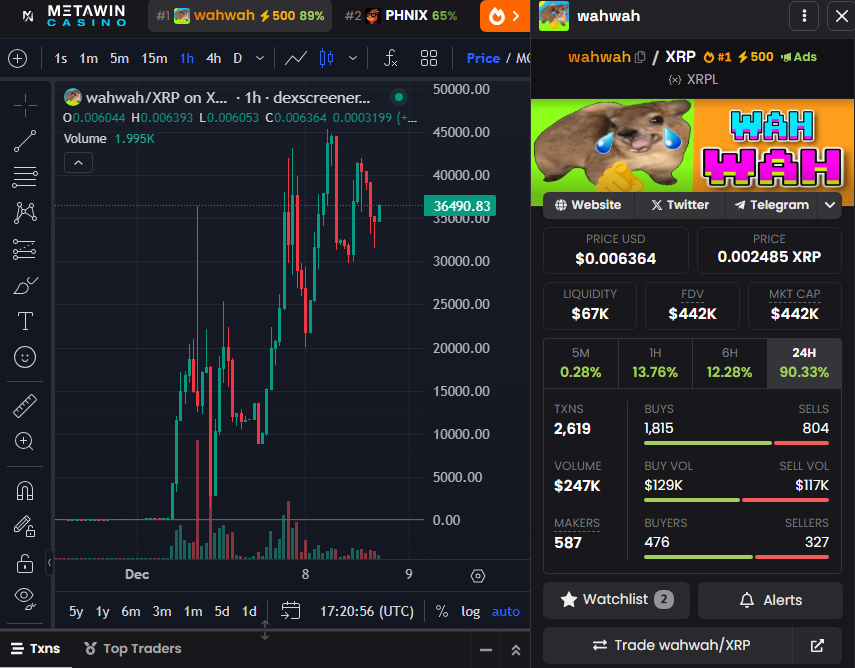Toggle stay in drawing mode
The height and width of the screenshot is (668, 855).
coord(25,527)
